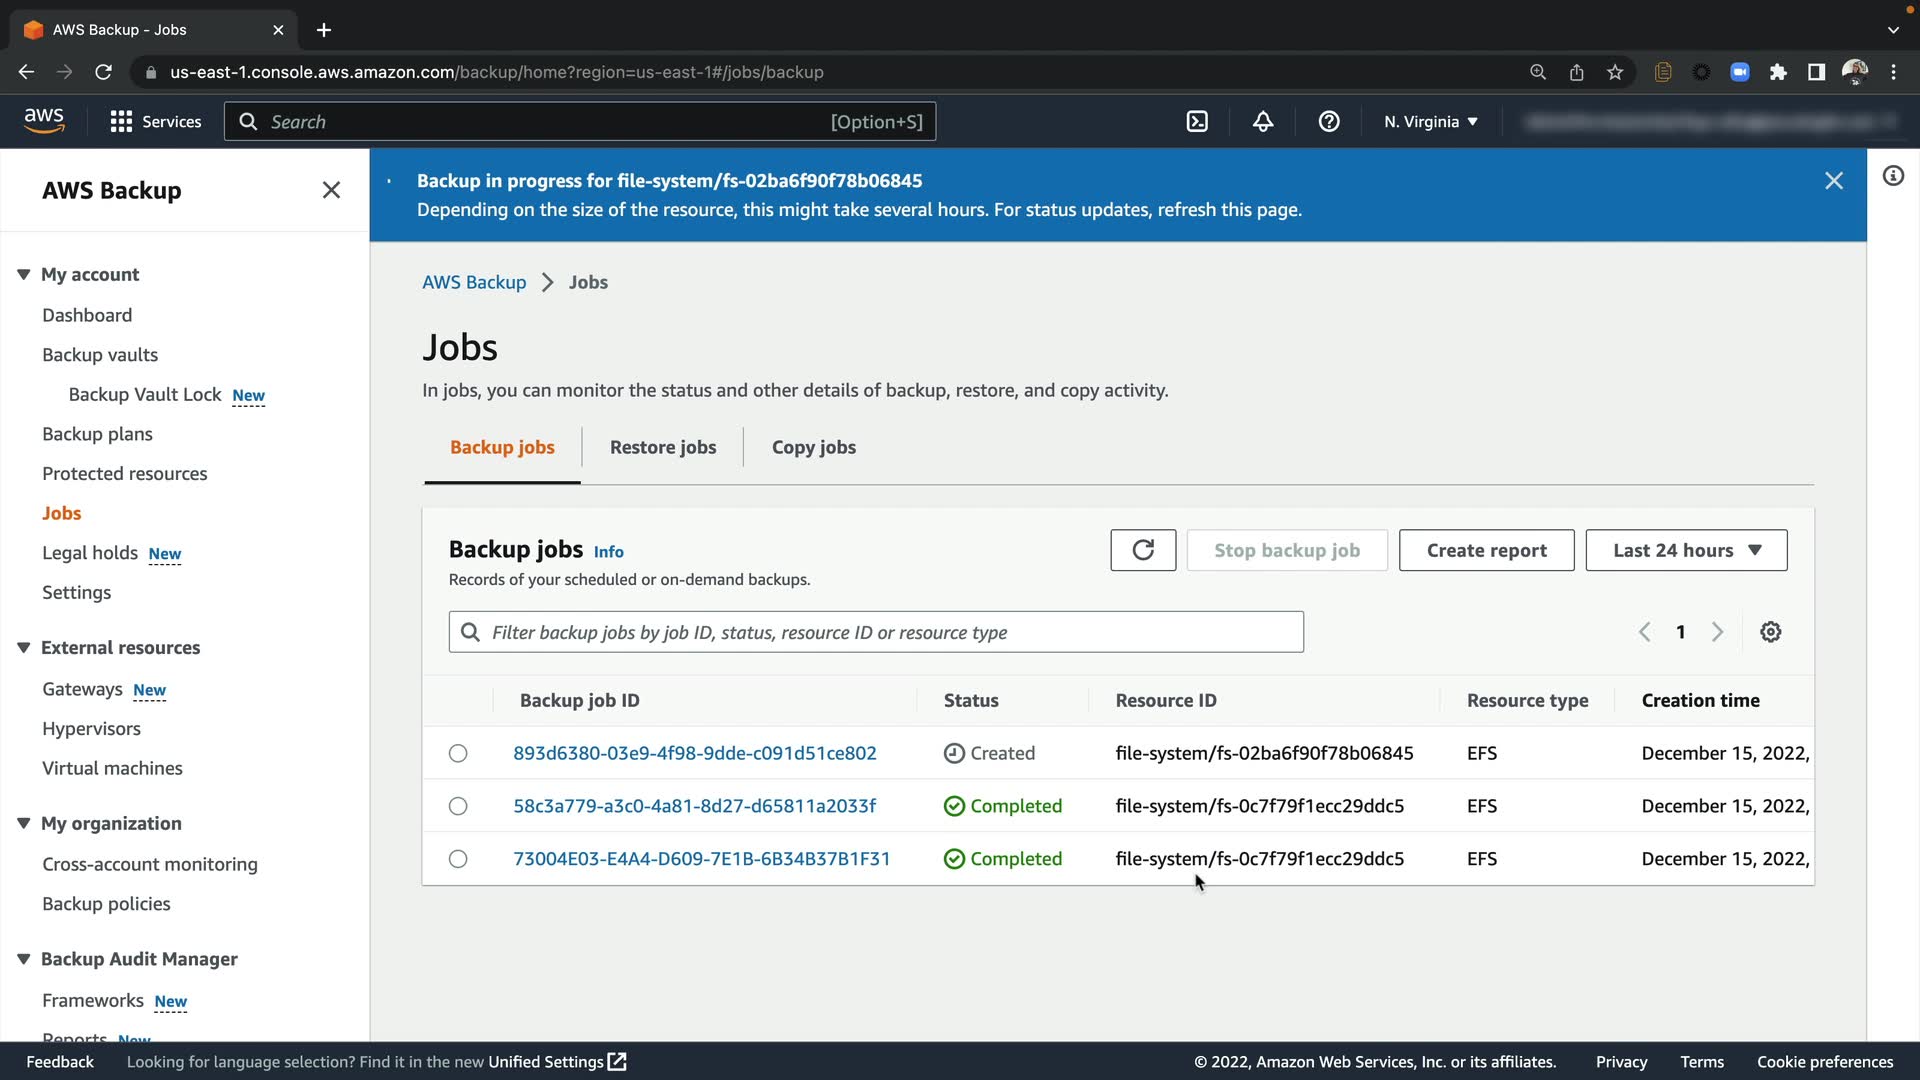Open the info panel icon
This screenshot has width=1920, height=1080.
(1892, 176)
